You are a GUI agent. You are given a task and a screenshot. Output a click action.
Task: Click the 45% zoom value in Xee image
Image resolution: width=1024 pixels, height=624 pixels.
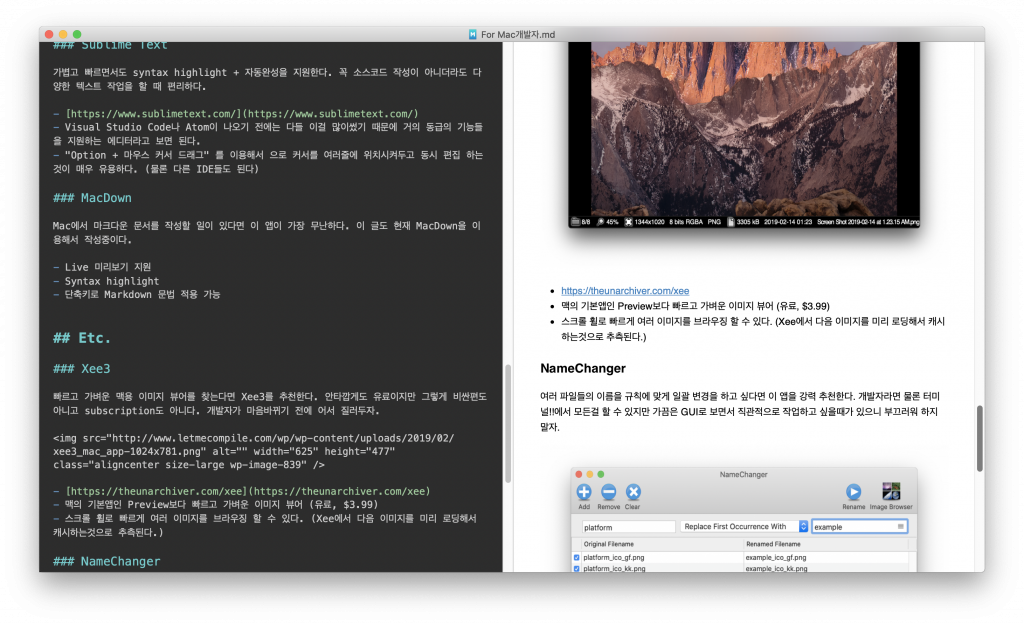(611, 222)
